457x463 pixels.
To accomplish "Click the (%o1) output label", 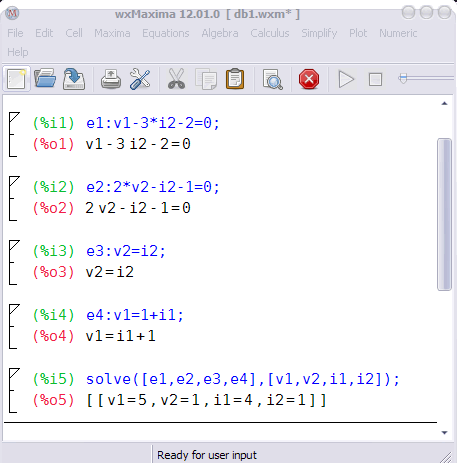I will point(53,144).
